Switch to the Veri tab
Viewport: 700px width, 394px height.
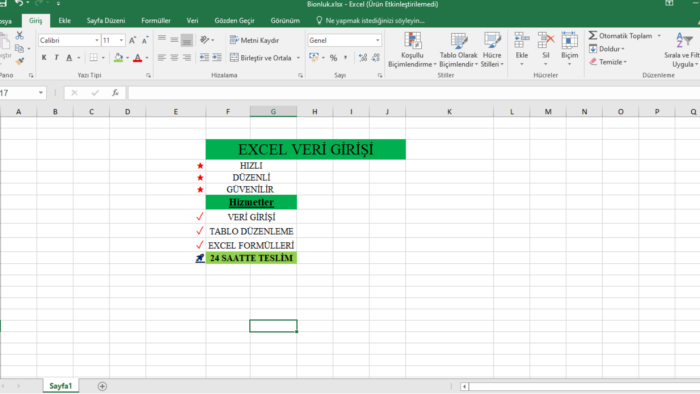(x=192, y=21)
